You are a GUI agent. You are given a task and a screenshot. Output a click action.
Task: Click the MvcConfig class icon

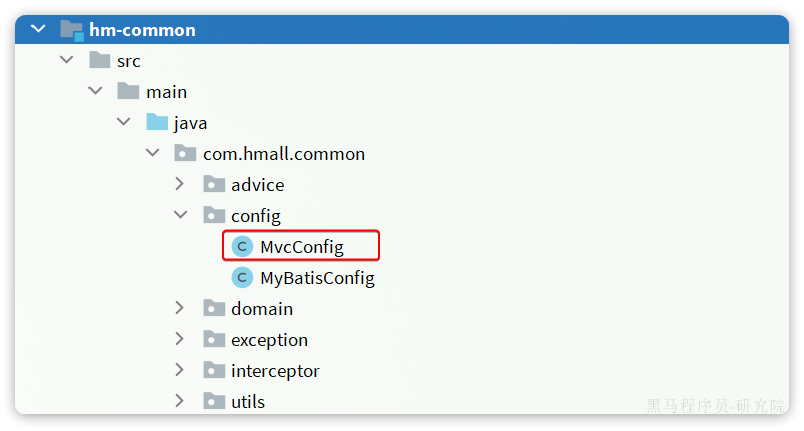click(242, 247)
